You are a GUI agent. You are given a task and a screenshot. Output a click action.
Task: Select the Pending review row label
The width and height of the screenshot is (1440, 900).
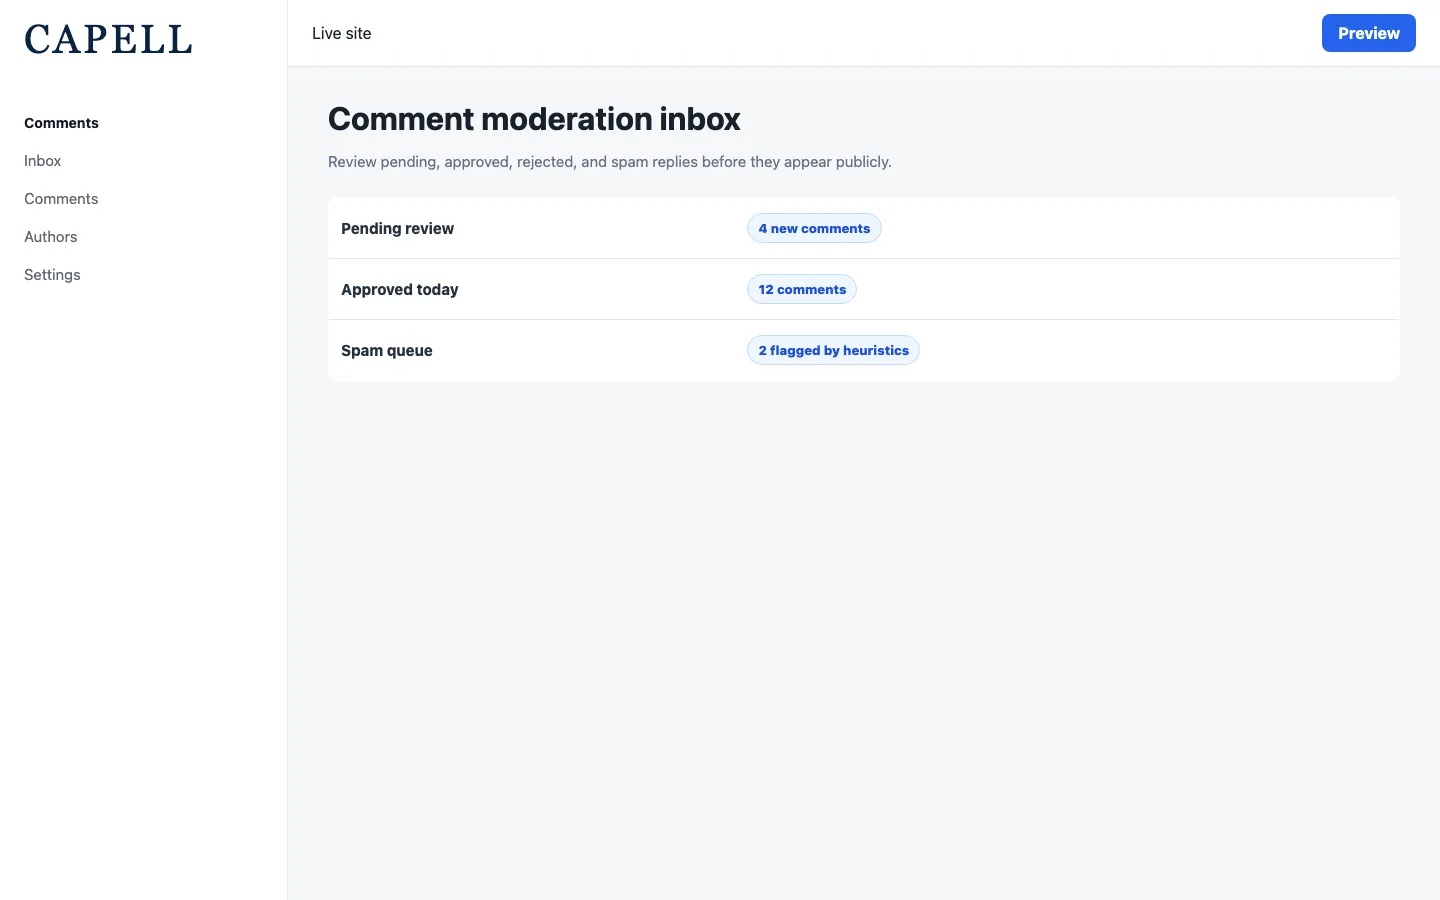coord(397,228)
